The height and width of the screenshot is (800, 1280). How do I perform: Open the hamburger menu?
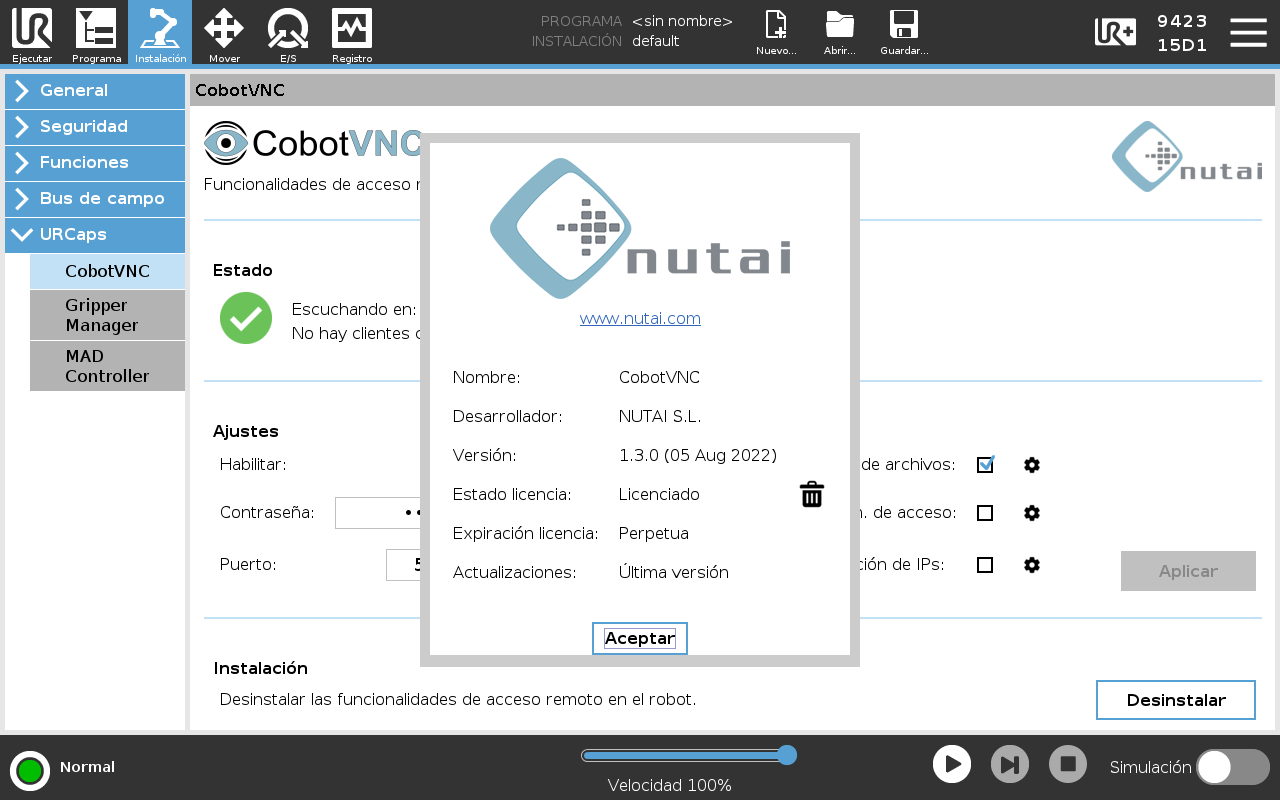[x=1248, y=32]
